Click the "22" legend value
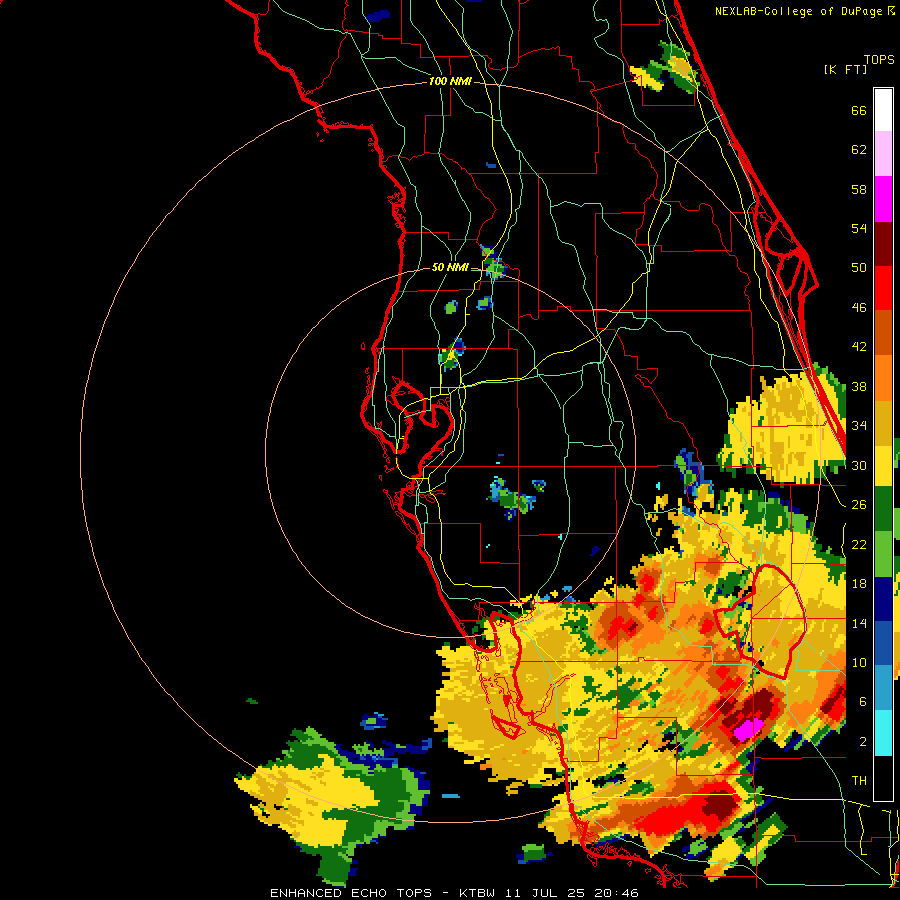The image size is (900, 900). point(859,544)
